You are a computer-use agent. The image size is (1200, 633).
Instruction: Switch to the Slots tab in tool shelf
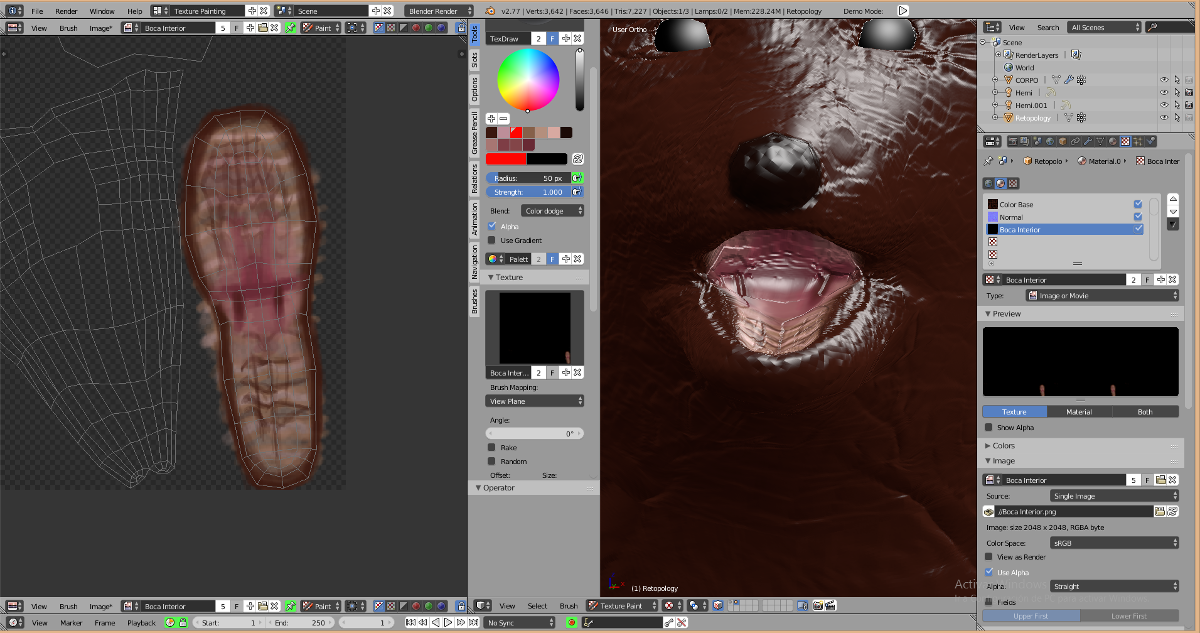tap(475, 59)
